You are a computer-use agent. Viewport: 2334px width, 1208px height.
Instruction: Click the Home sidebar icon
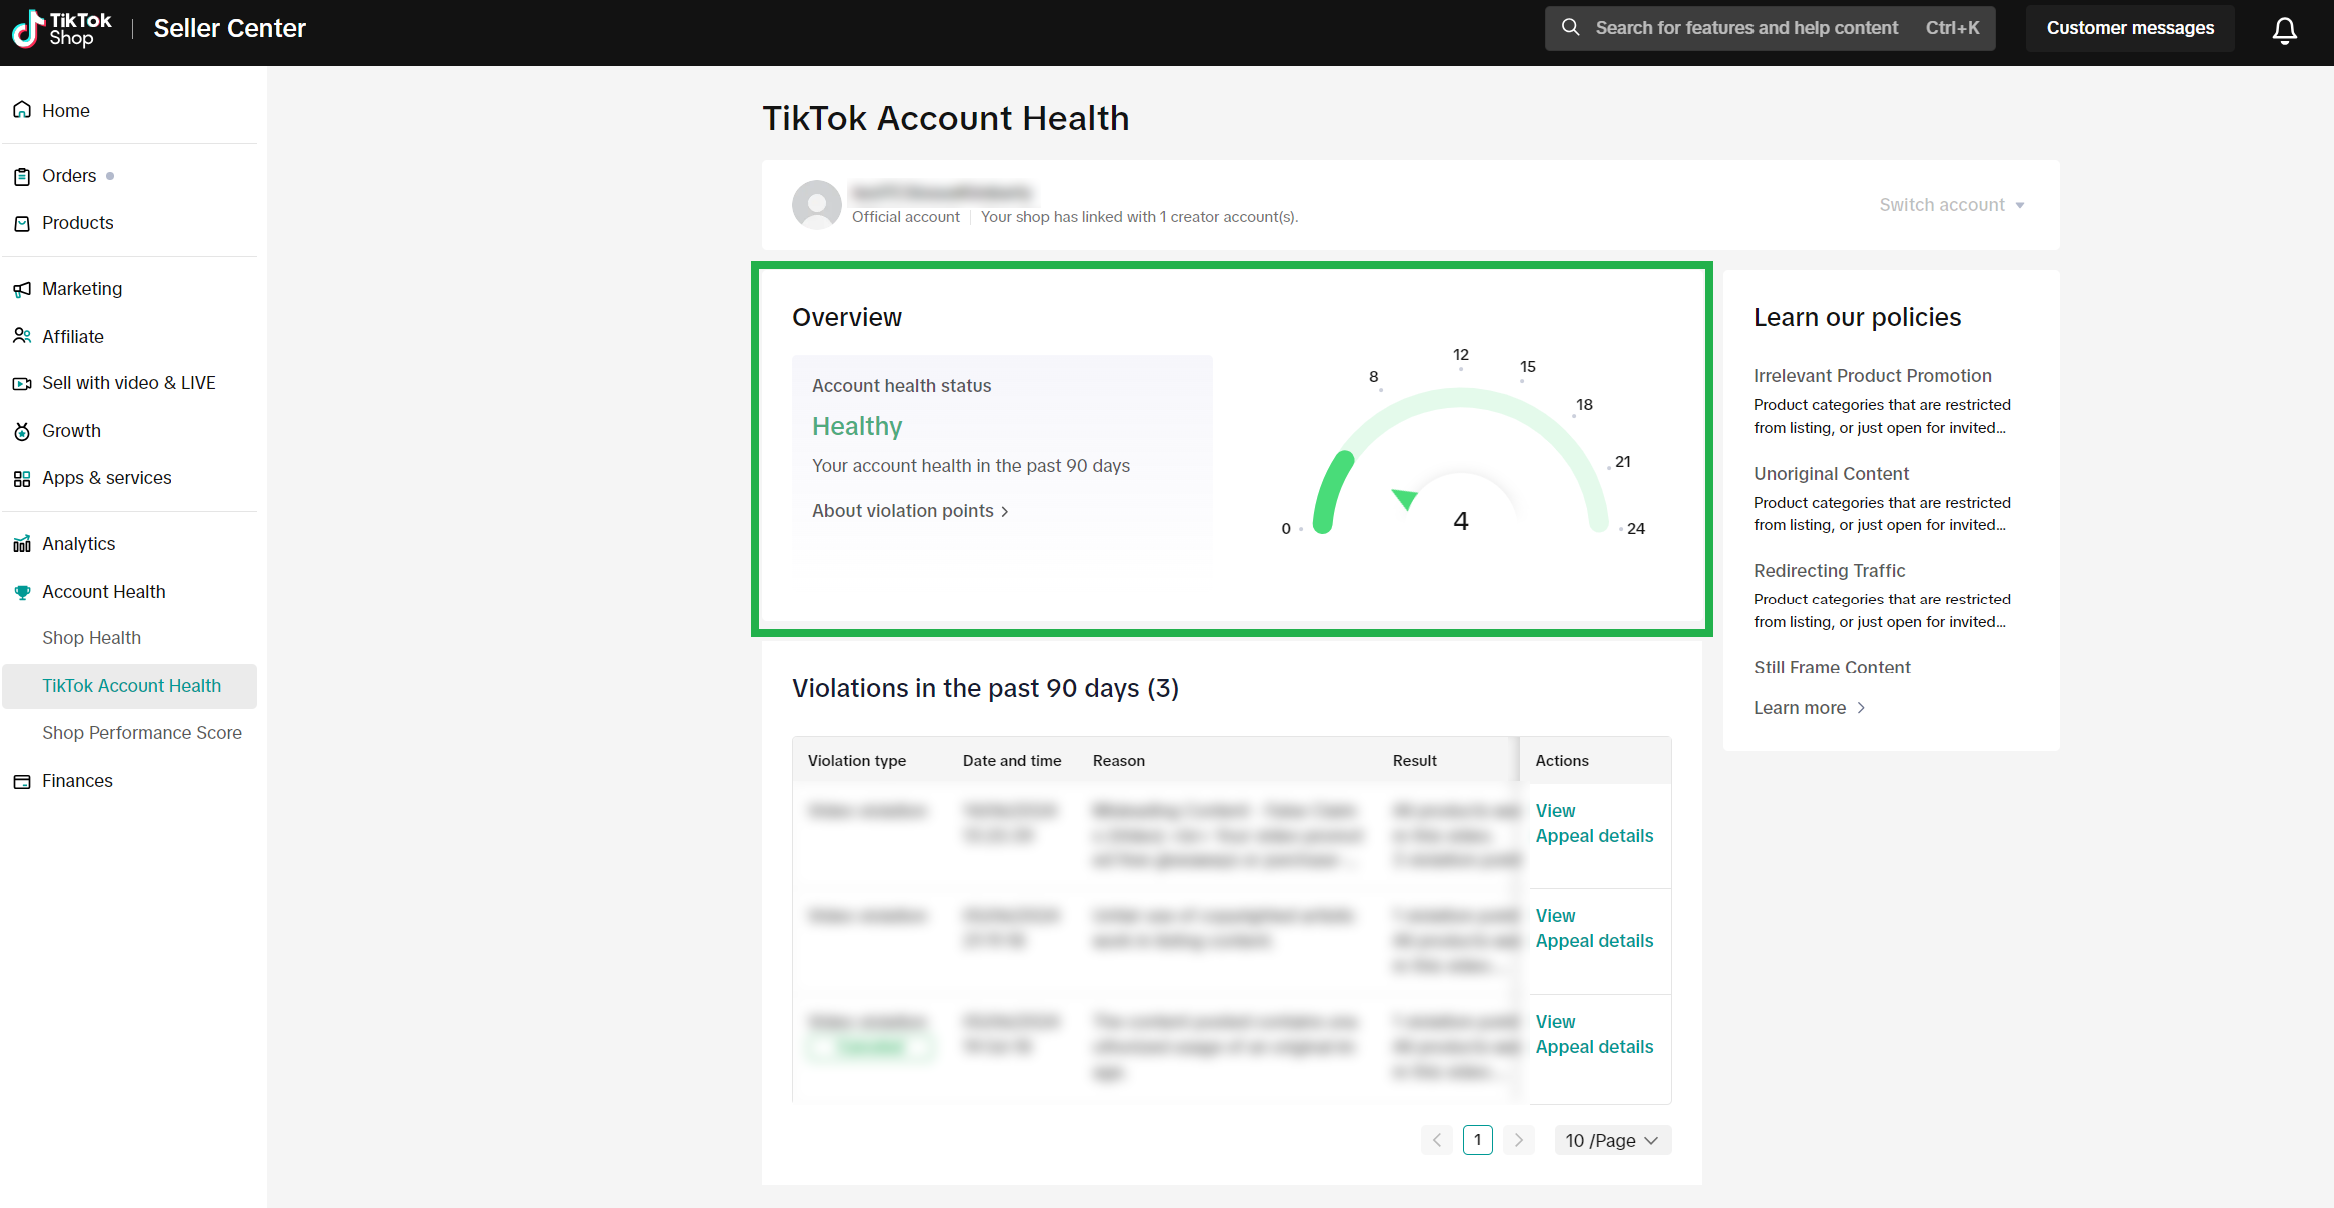22,110
